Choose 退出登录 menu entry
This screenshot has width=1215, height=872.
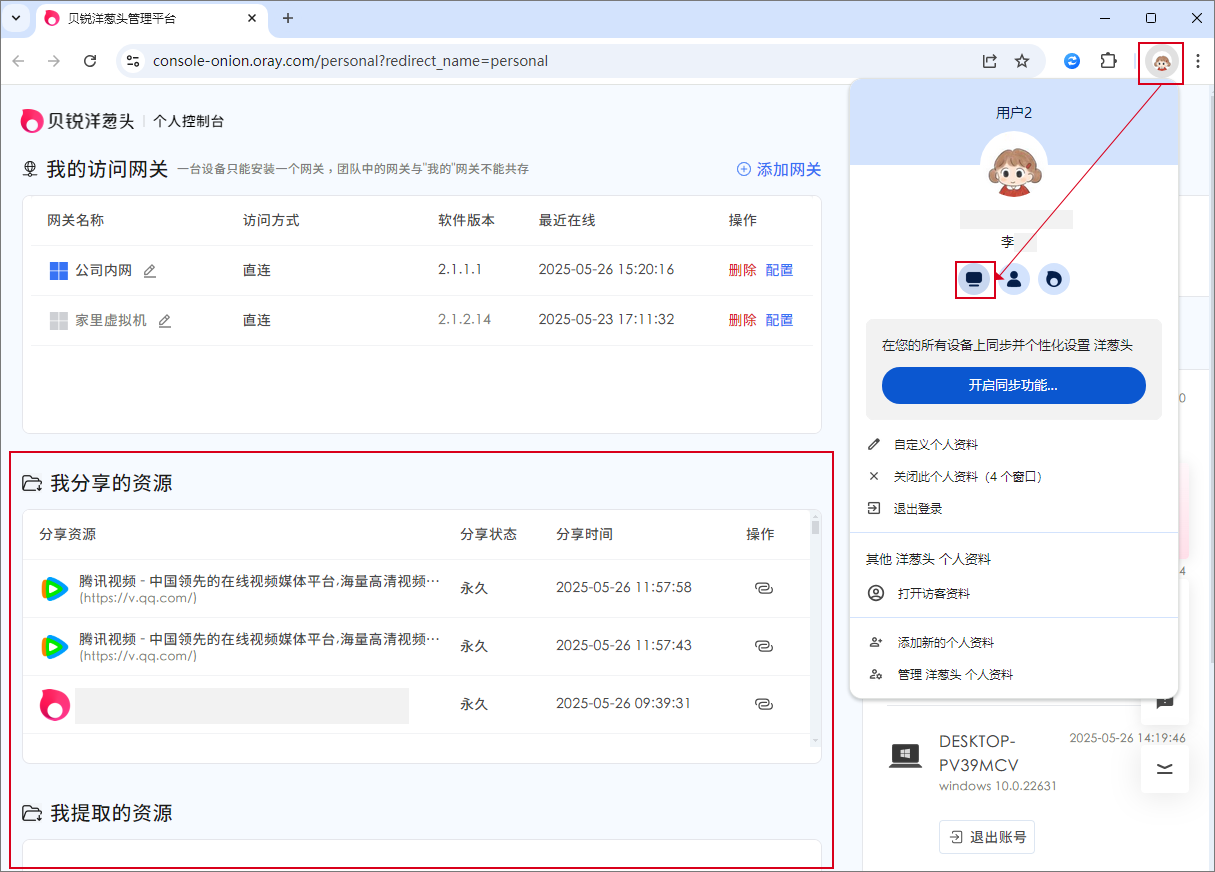tap(1014, 508)
